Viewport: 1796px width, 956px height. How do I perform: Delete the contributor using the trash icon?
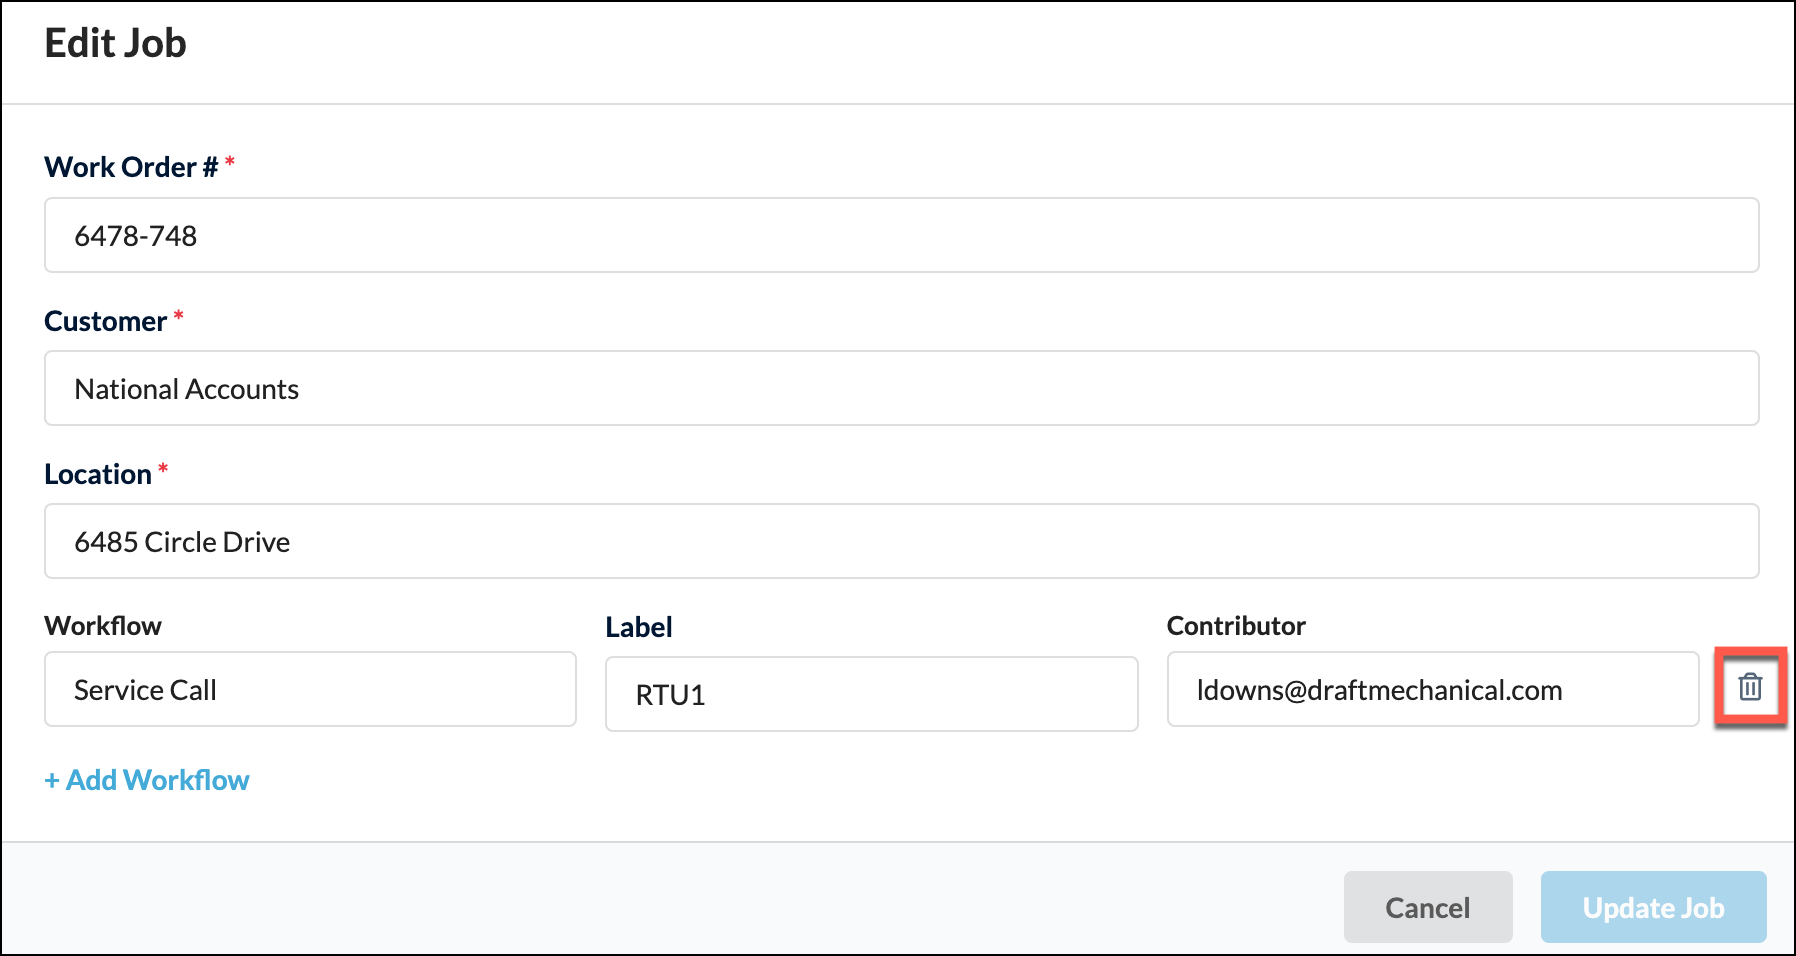[1749, 689]
